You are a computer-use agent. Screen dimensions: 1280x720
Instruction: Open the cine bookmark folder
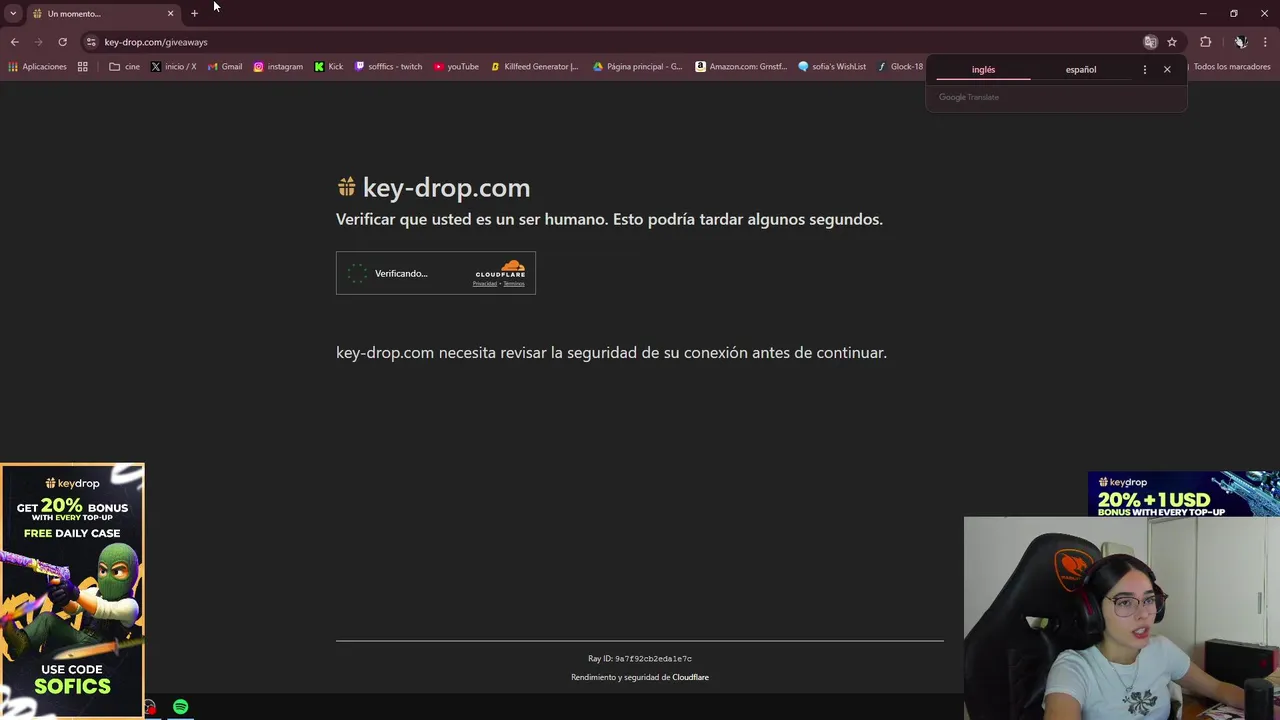point(124,67)
